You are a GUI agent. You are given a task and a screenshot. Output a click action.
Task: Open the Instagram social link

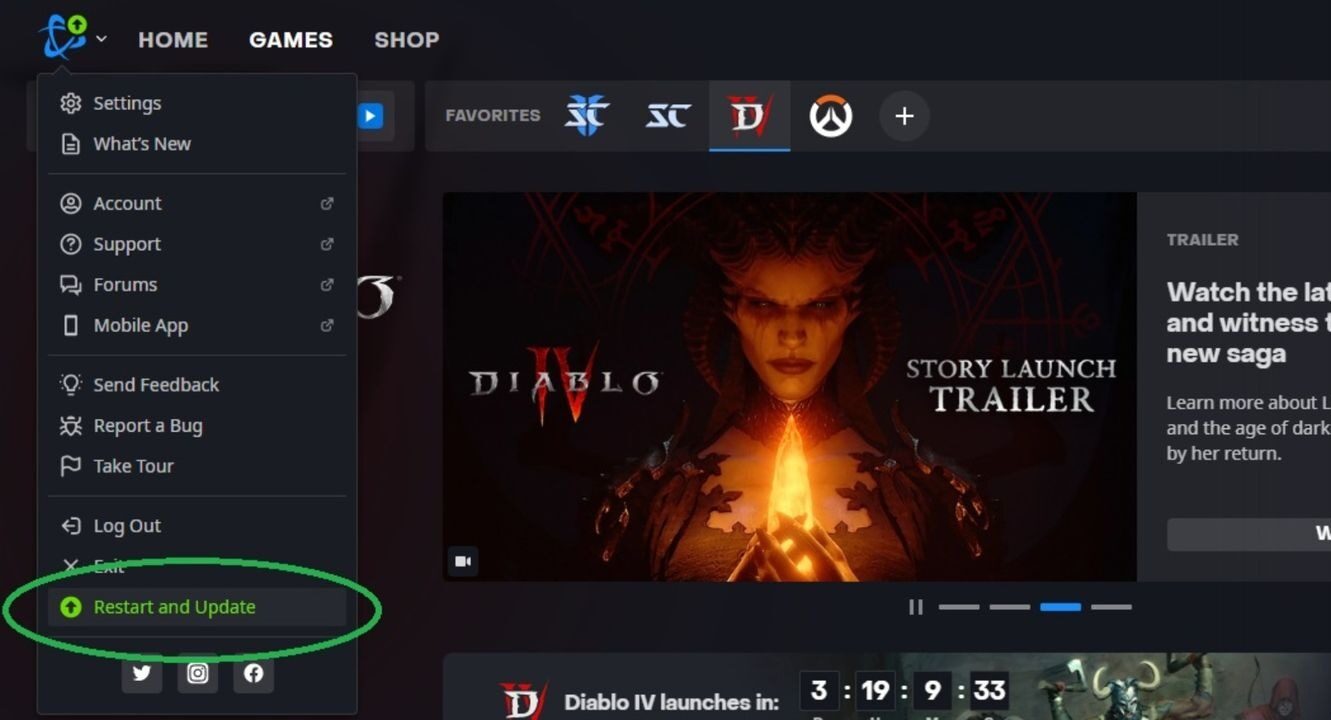[198, 673]
